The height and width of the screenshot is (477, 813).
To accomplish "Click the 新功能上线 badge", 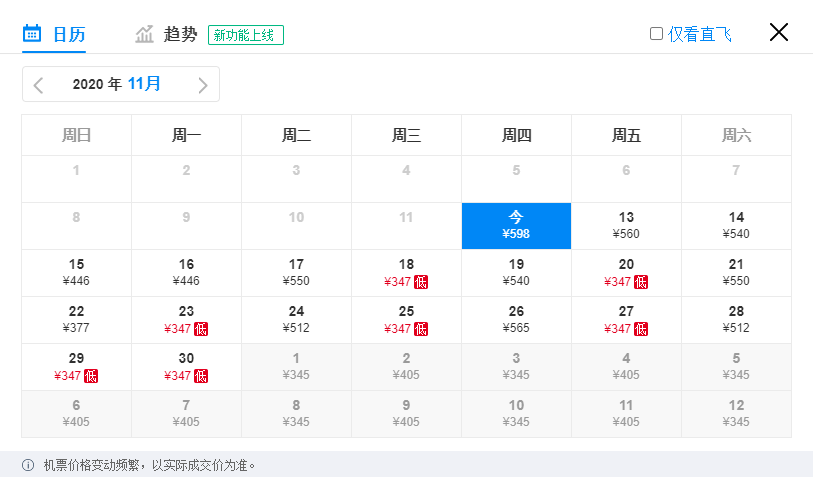I will pos(246,35).
